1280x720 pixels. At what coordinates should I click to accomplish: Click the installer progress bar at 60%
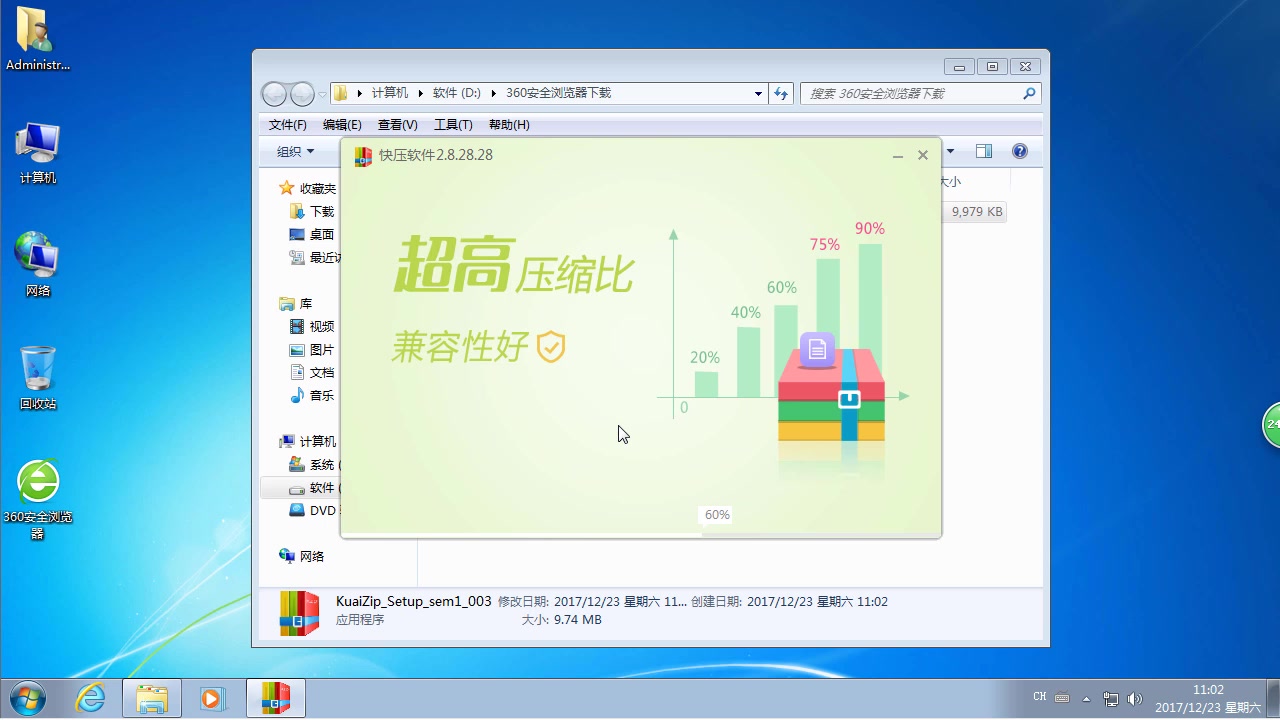[641, 533]
